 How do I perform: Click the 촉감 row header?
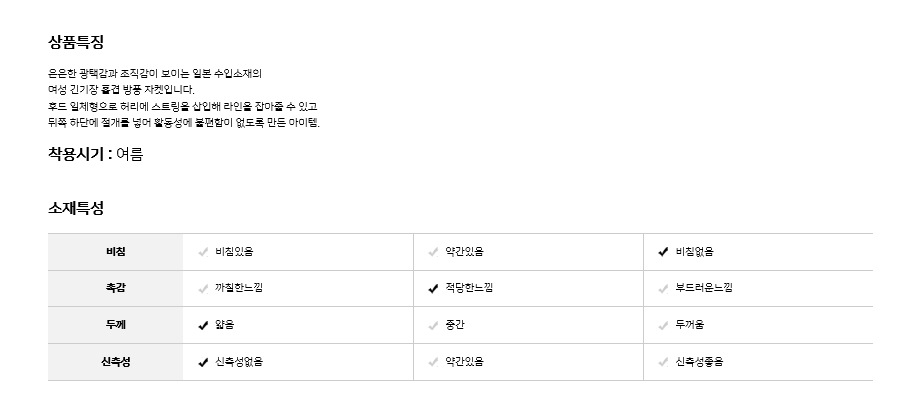tap(116, 289)
